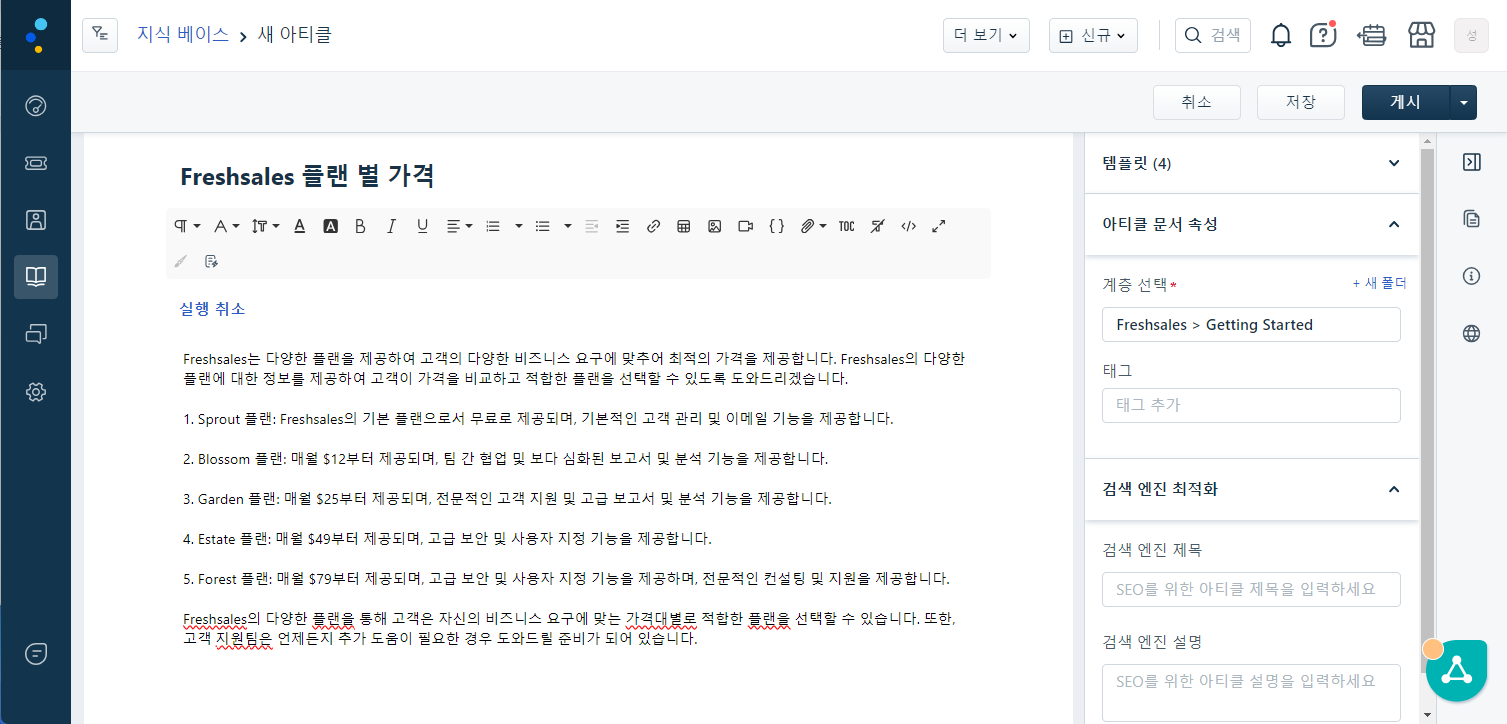Open contacts from left sidebar

[35, 220]
